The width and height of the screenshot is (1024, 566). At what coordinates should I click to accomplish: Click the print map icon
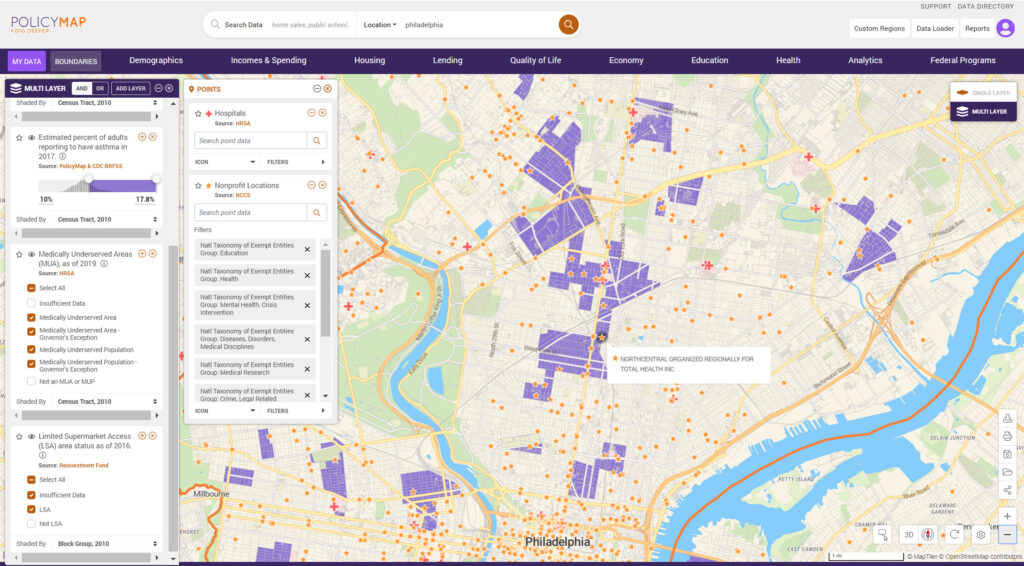click(x=1007, y=436)
